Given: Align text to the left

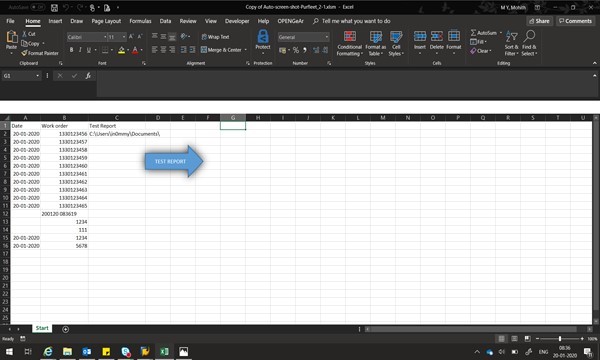Looking at the screenshot, I should (x=155, y=50).
